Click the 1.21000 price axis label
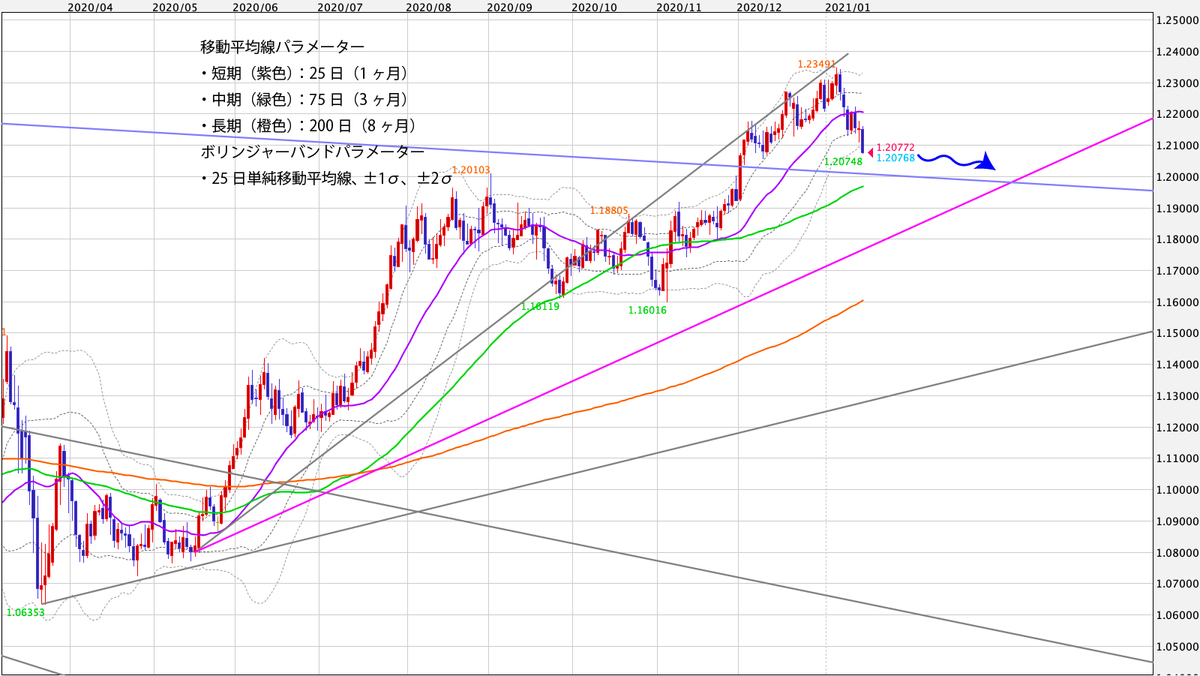 (x=1176, y=145)
